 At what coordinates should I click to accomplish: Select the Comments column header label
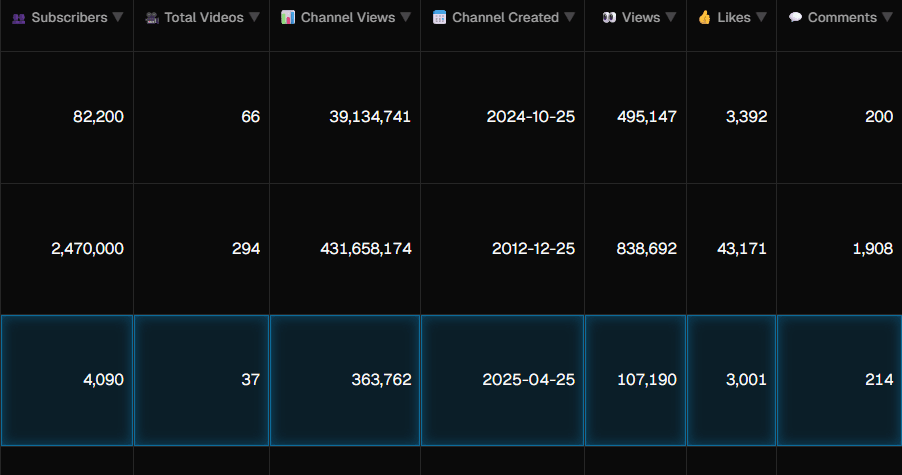(842, 18)
